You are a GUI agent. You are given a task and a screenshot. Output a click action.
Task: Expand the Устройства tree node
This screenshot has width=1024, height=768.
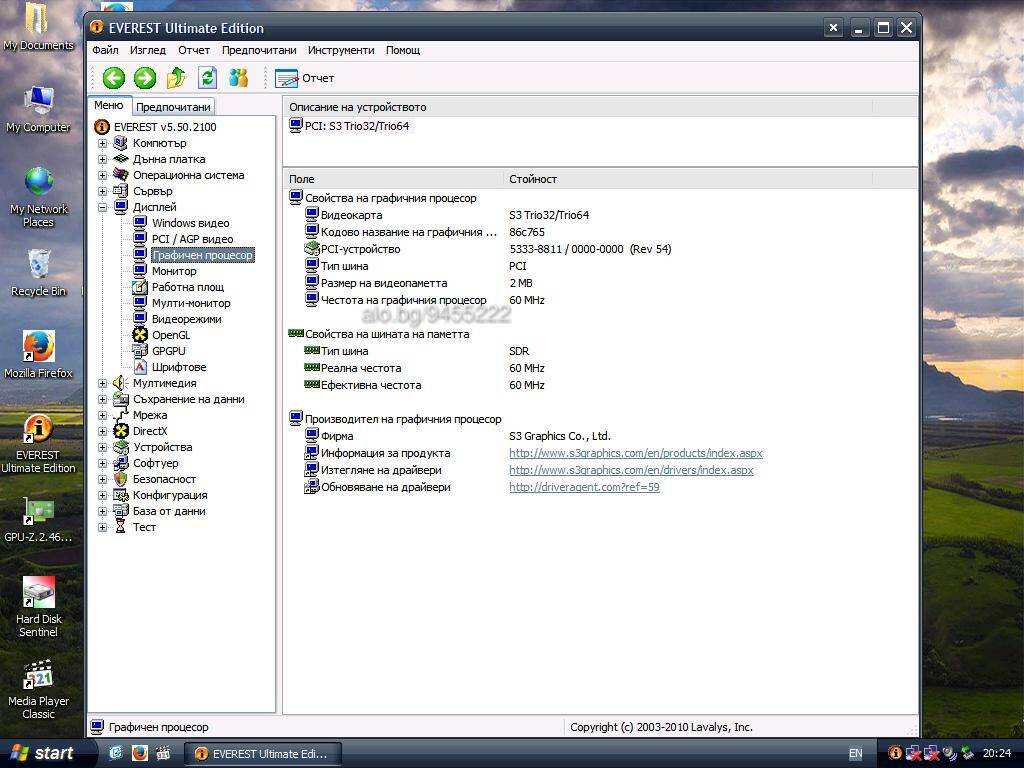[103, 447]
